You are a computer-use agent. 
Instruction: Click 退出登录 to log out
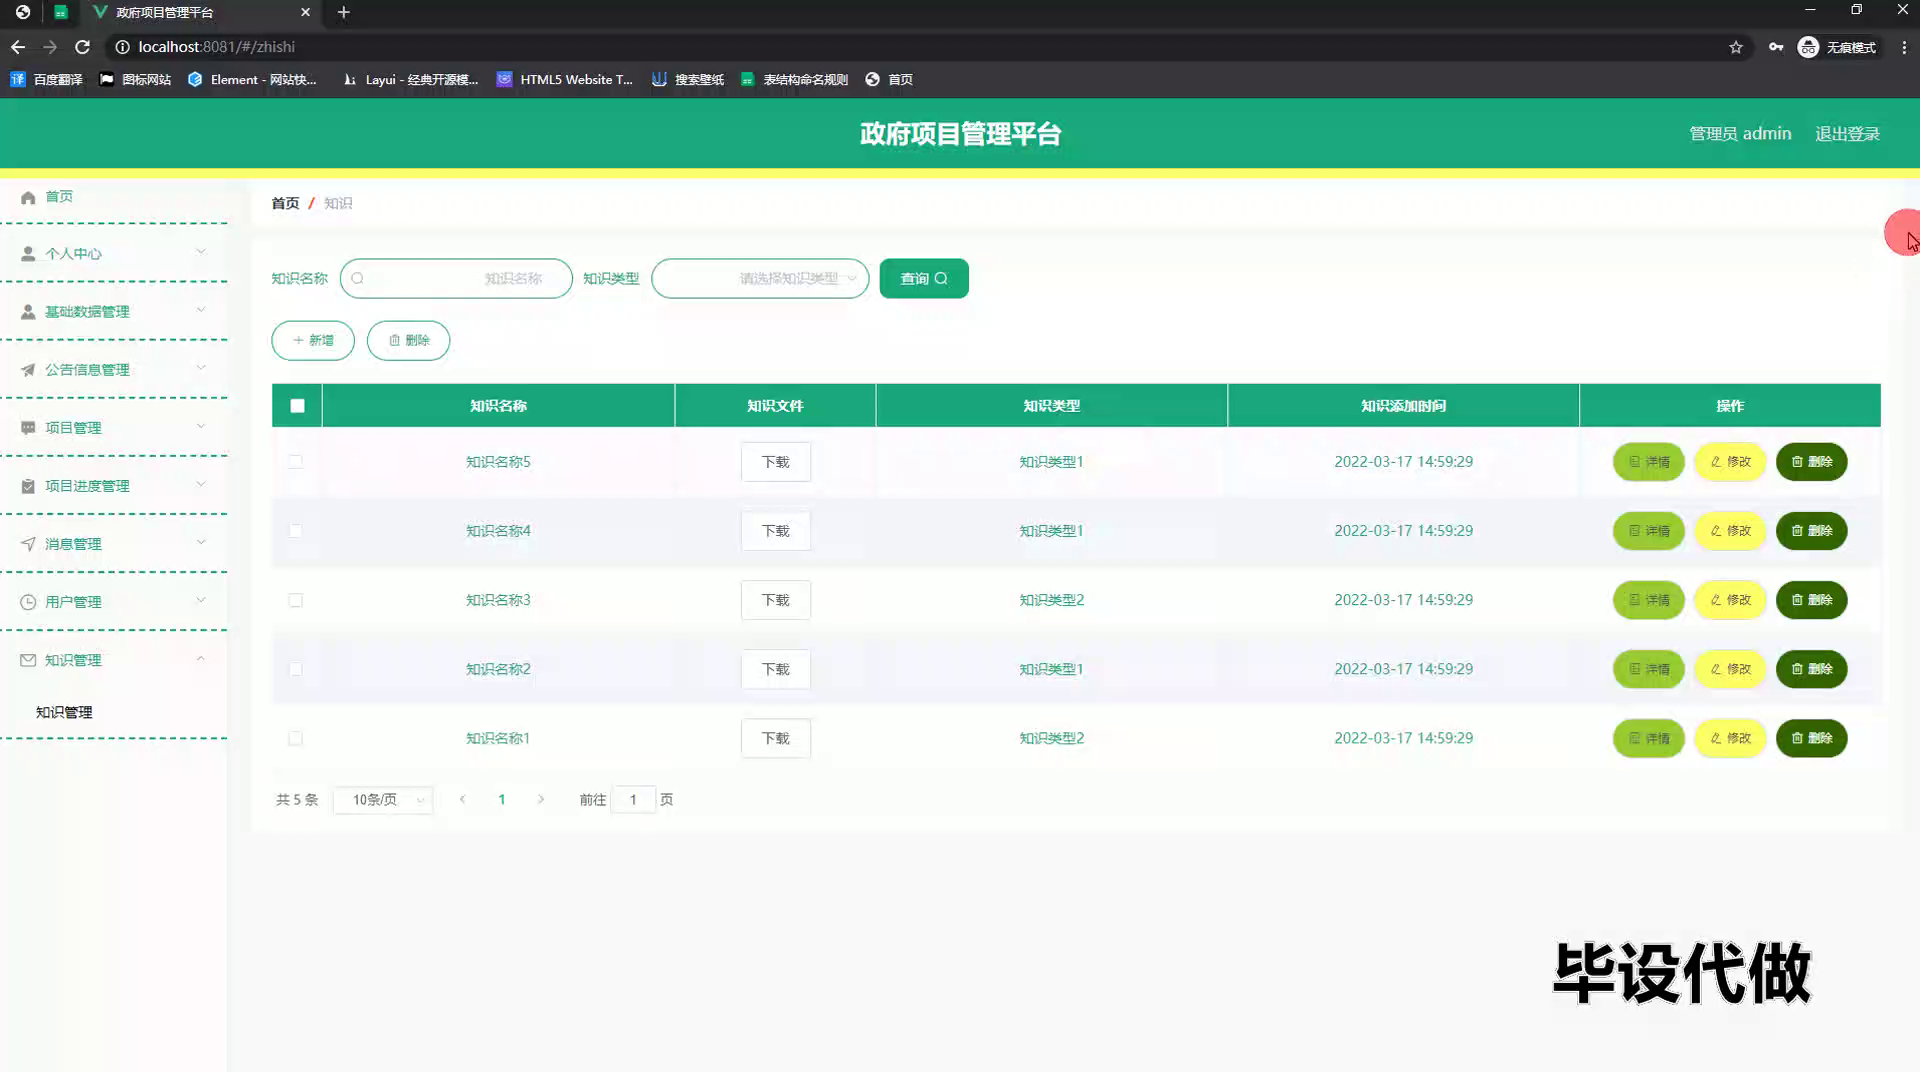coord(1847,134)
